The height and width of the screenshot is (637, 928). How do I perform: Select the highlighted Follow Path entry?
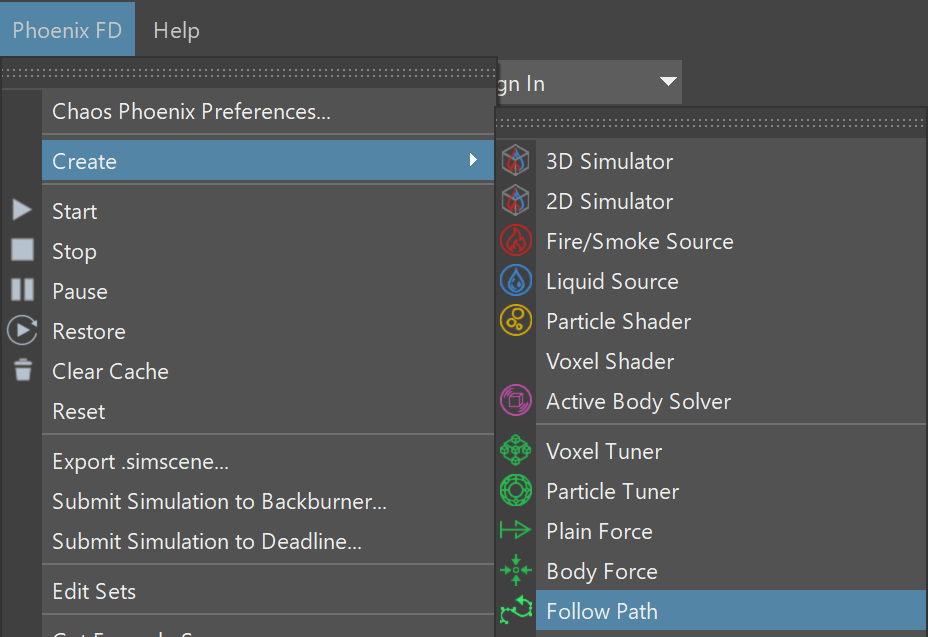(730, 610)
